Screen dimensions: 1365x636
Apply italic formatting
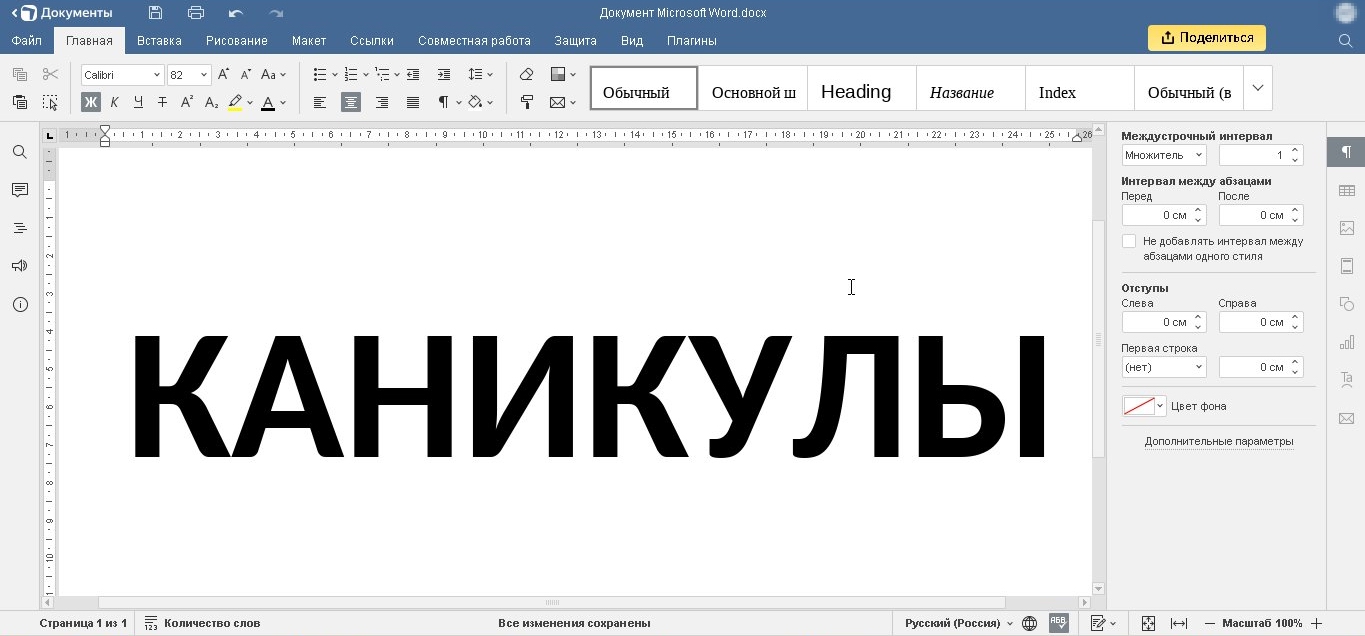pyautogui.click(x=113, y=102)
